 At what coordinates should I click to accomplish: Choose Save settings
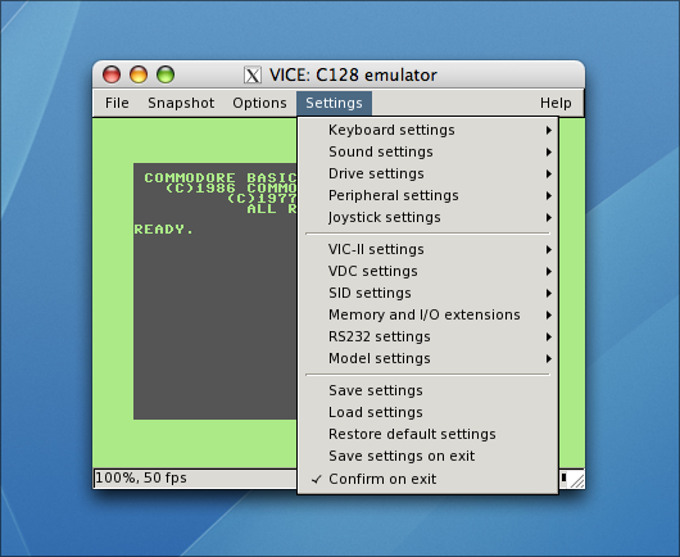(428, 390)
